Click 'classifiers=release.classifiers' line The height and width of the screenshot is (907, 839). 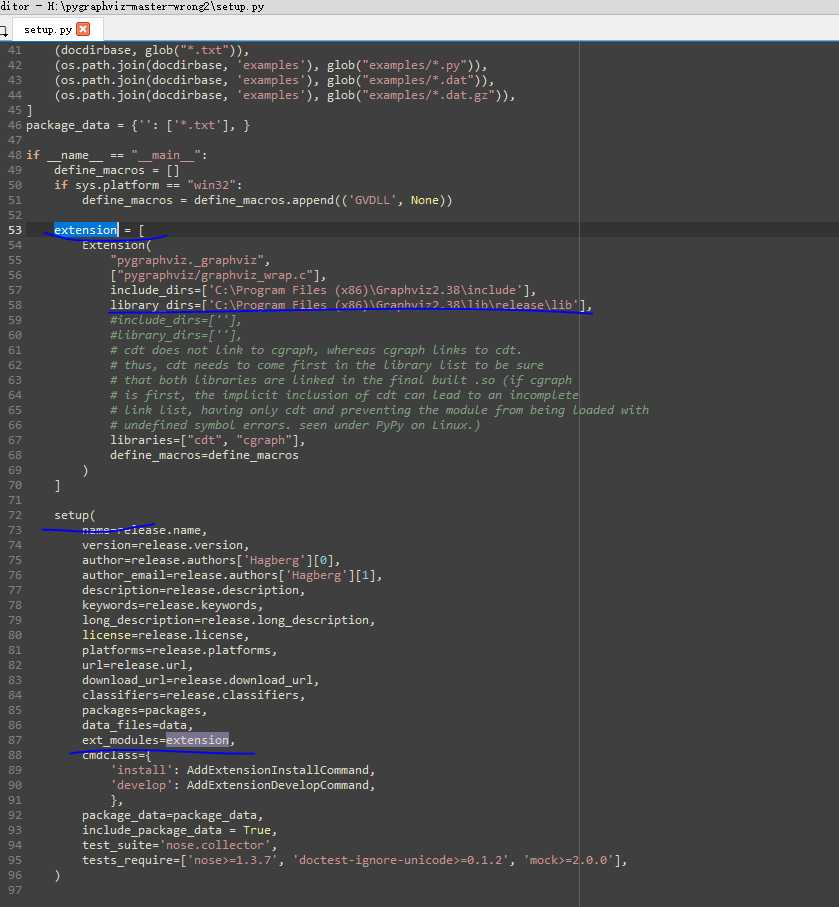[x=193, y=695]
